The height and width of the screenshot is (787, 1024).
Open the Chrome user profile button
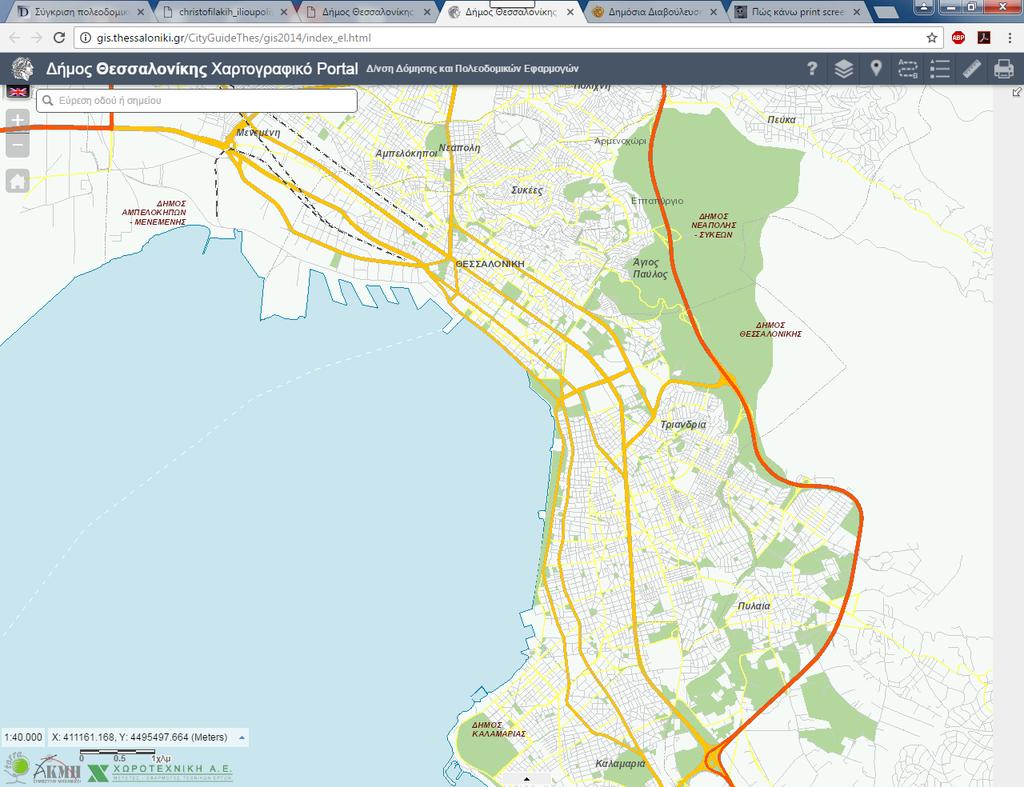[x=923, y=7]
